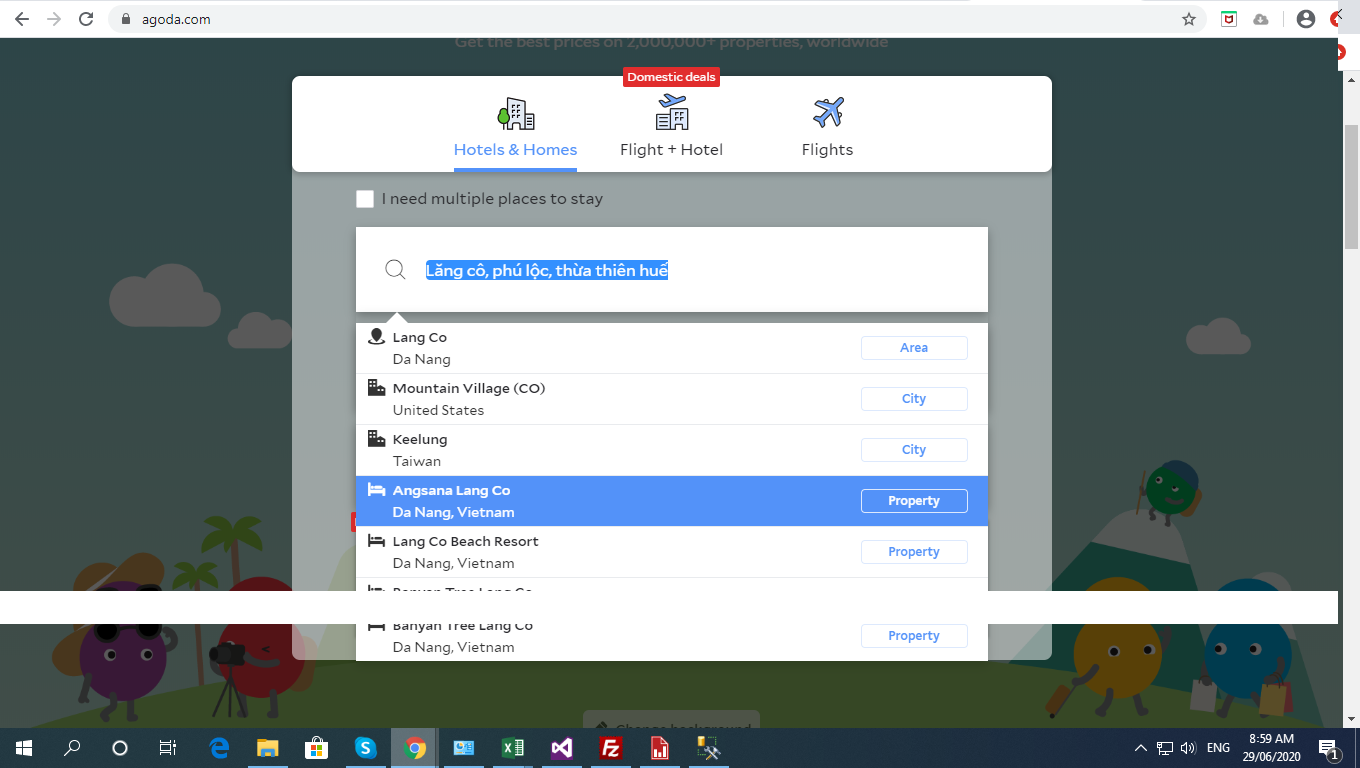Click the Chrome taskbar icon
The height and width of the screenshot is (768, 1360).
click(x=415, y=748)
